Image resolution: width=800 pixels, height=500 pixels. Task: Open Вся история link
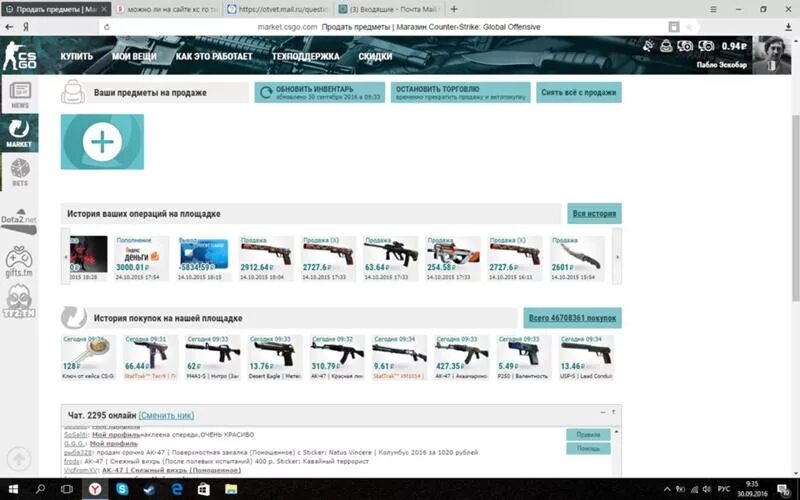594,213
